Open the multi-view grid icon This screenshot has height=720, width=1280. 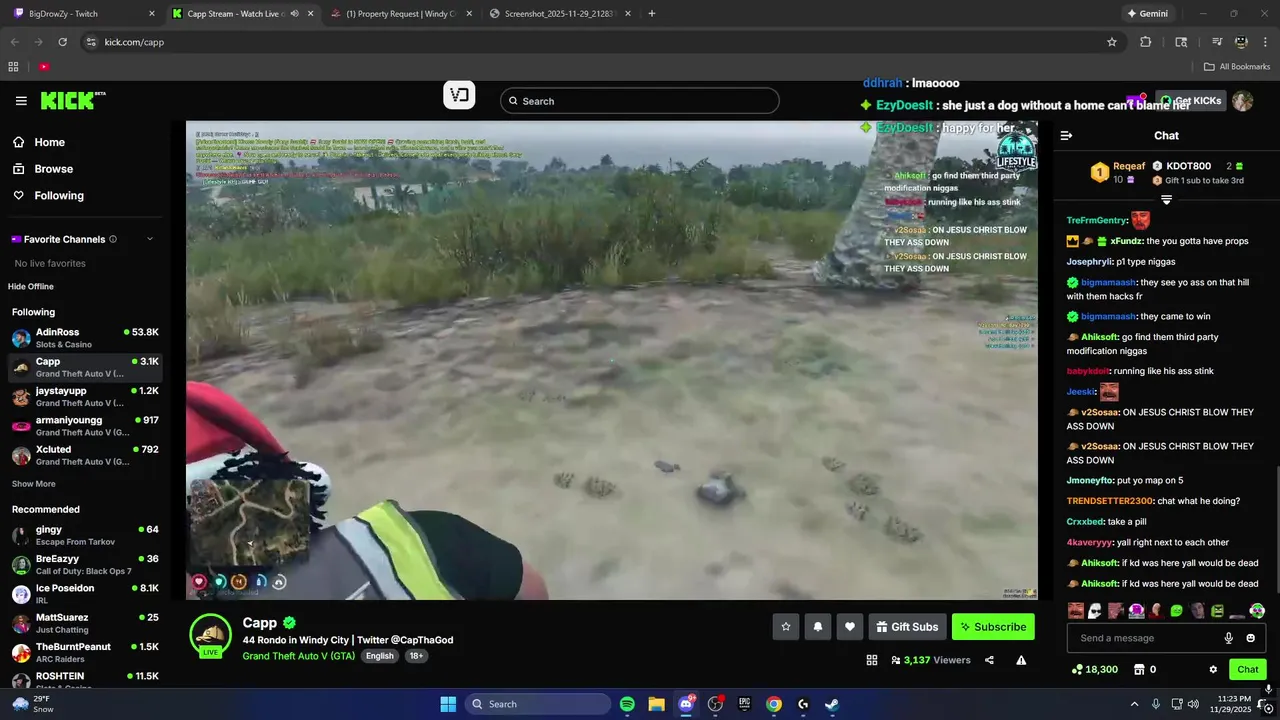click(872, 660)
